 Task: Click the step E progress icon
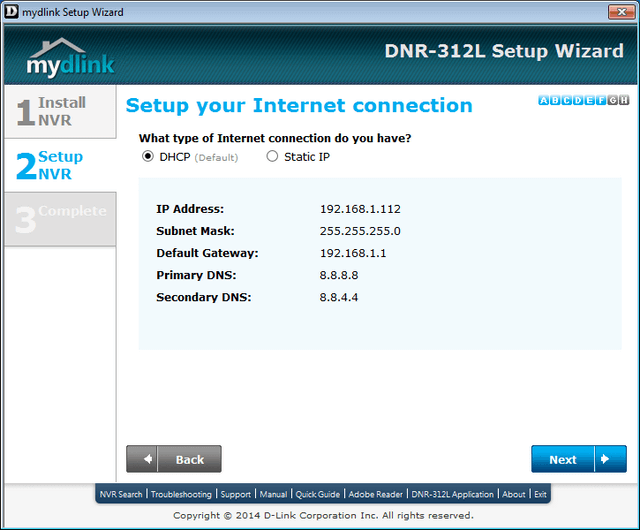coord(589,100)
